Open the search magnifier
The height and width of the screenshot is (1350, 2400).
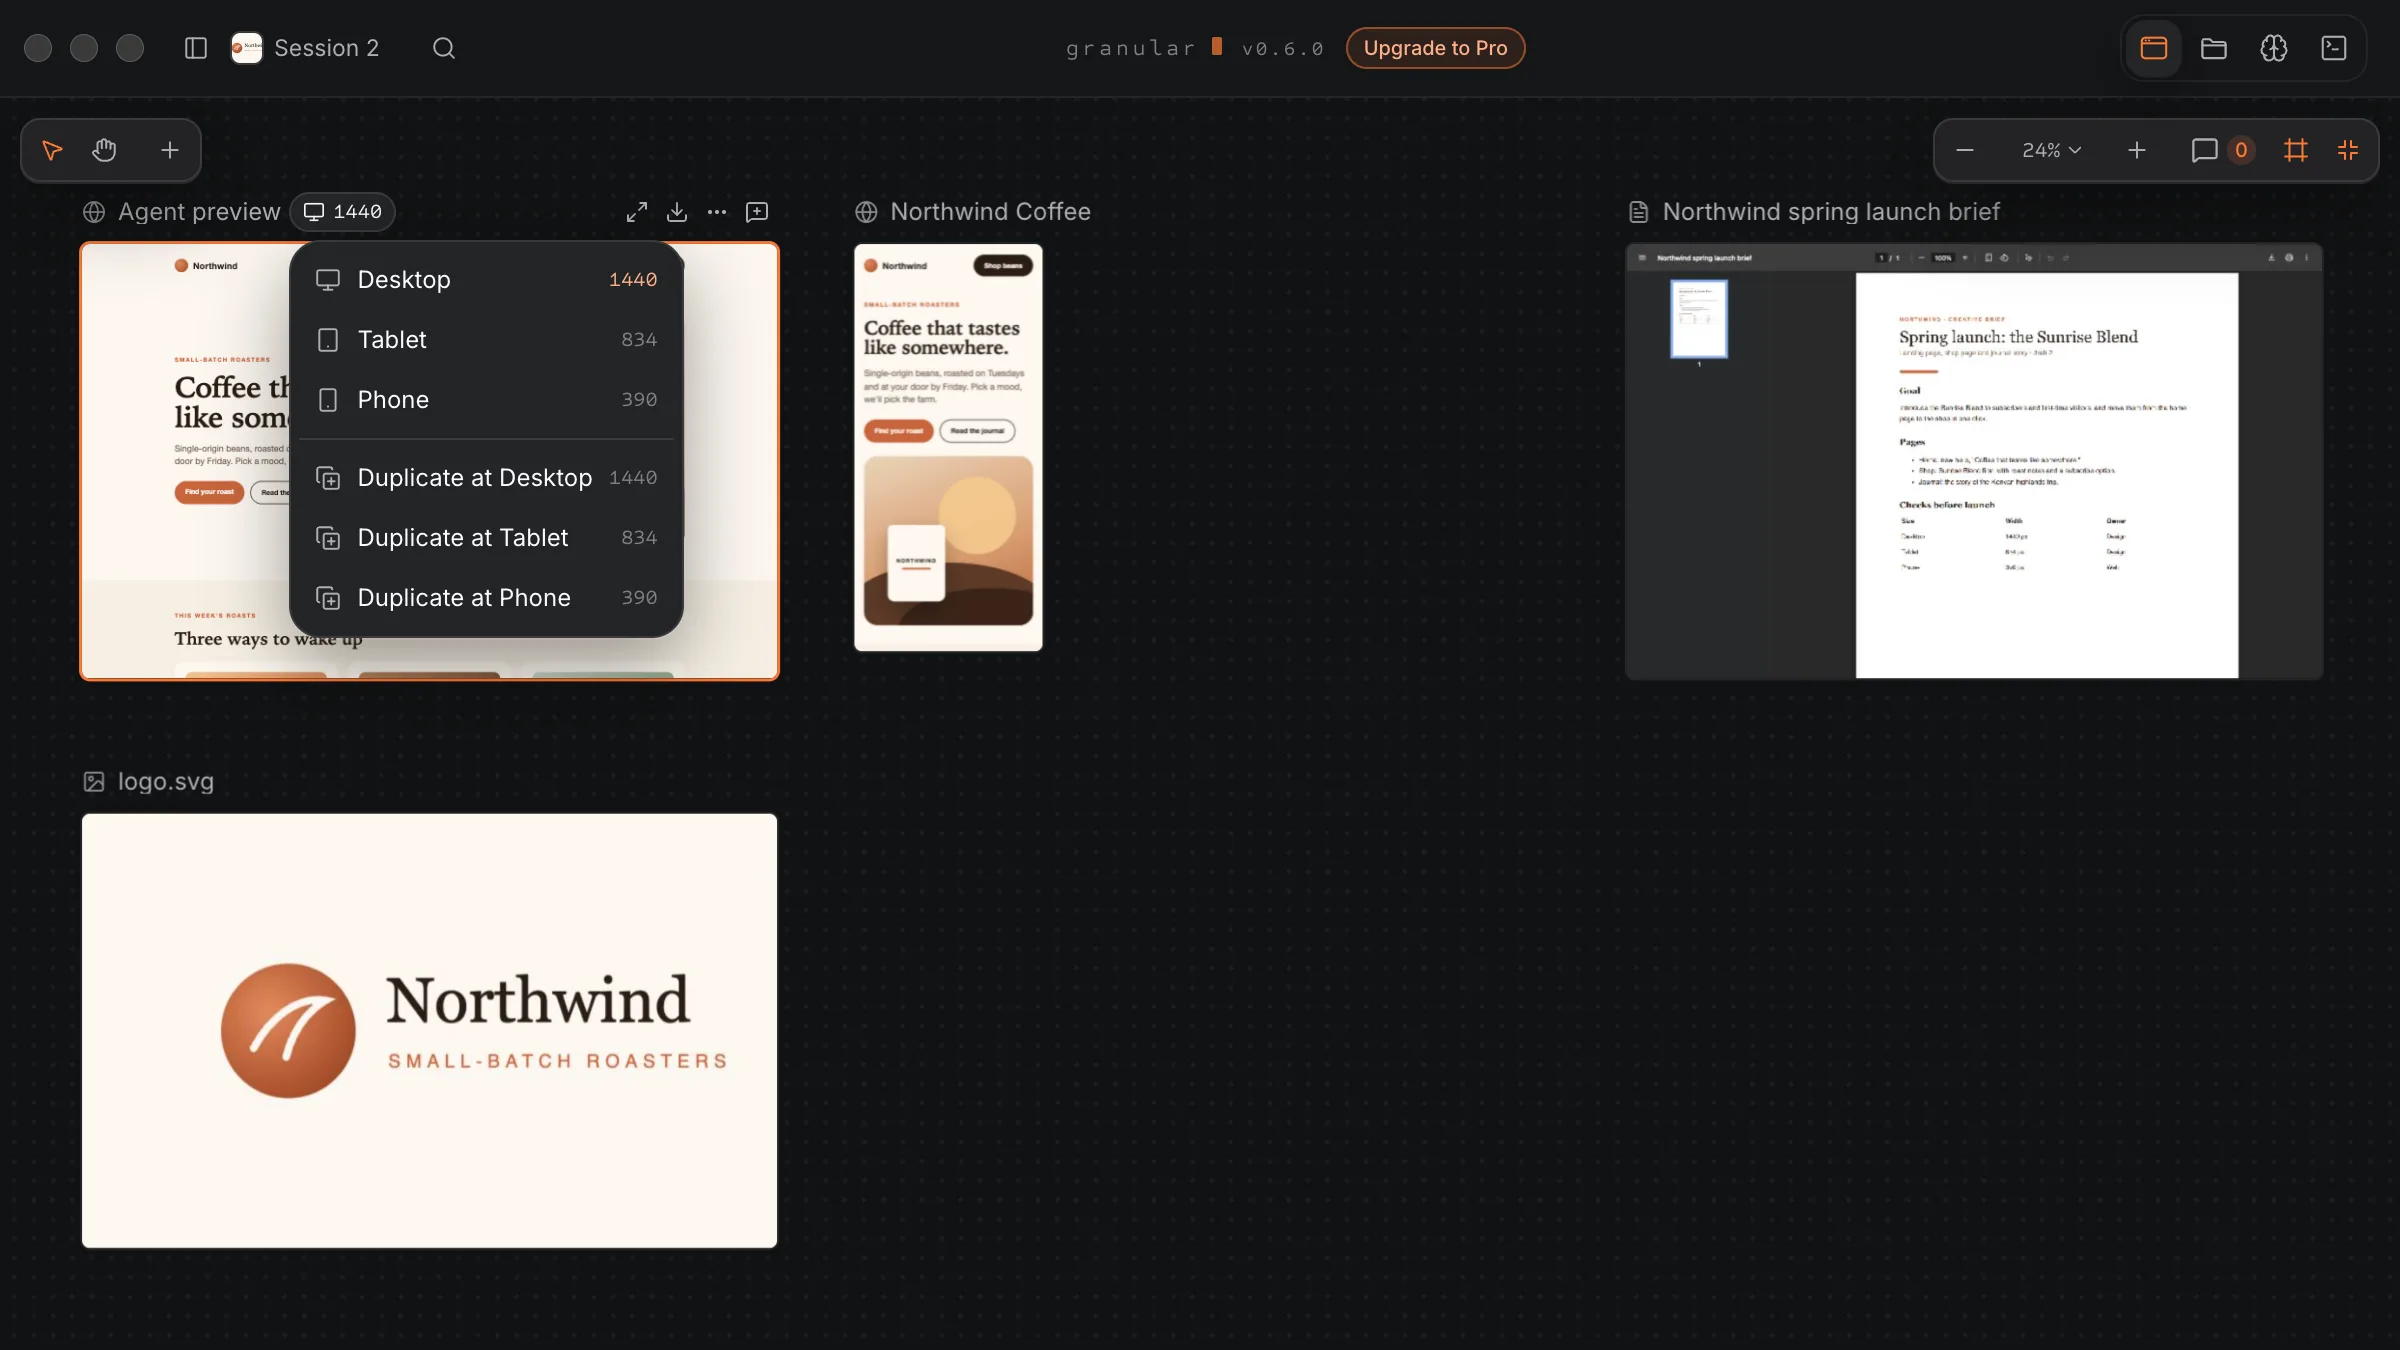444,48
